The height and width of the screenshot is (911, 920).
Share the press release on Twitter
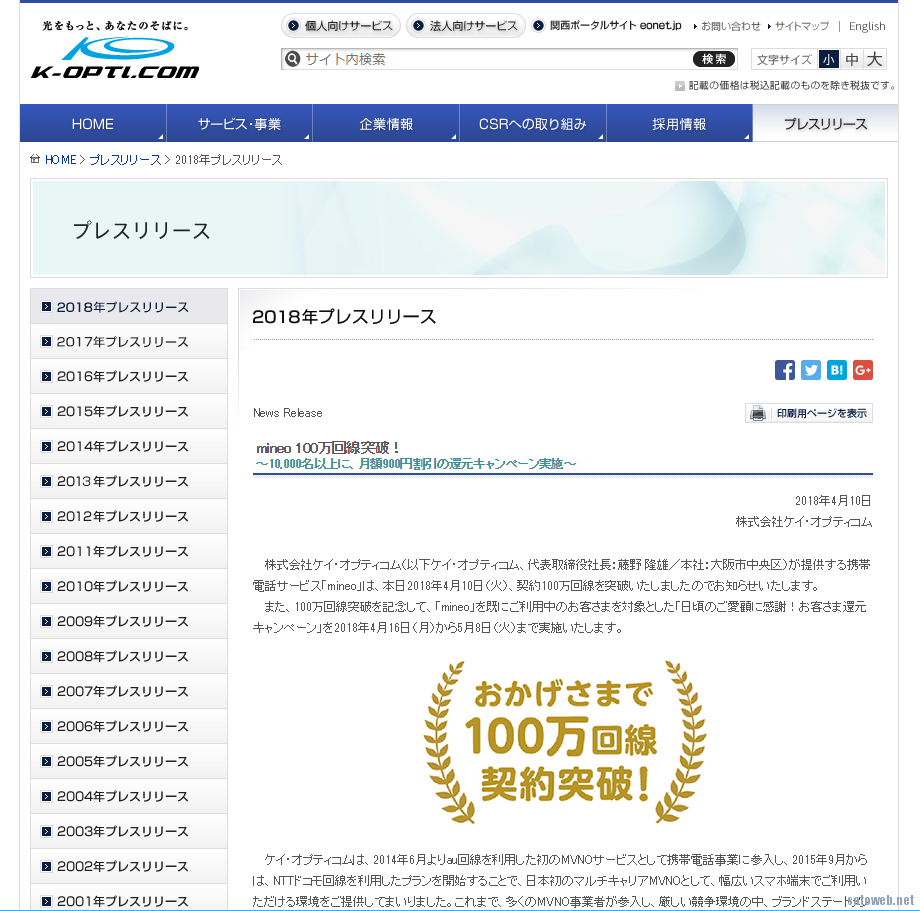[811, 370]
